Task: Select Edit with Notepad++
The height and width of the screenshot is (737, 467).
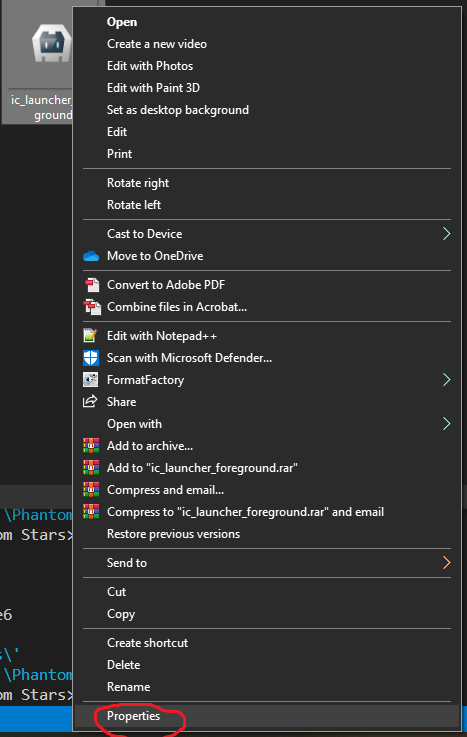Action: (x=162, y=336)
